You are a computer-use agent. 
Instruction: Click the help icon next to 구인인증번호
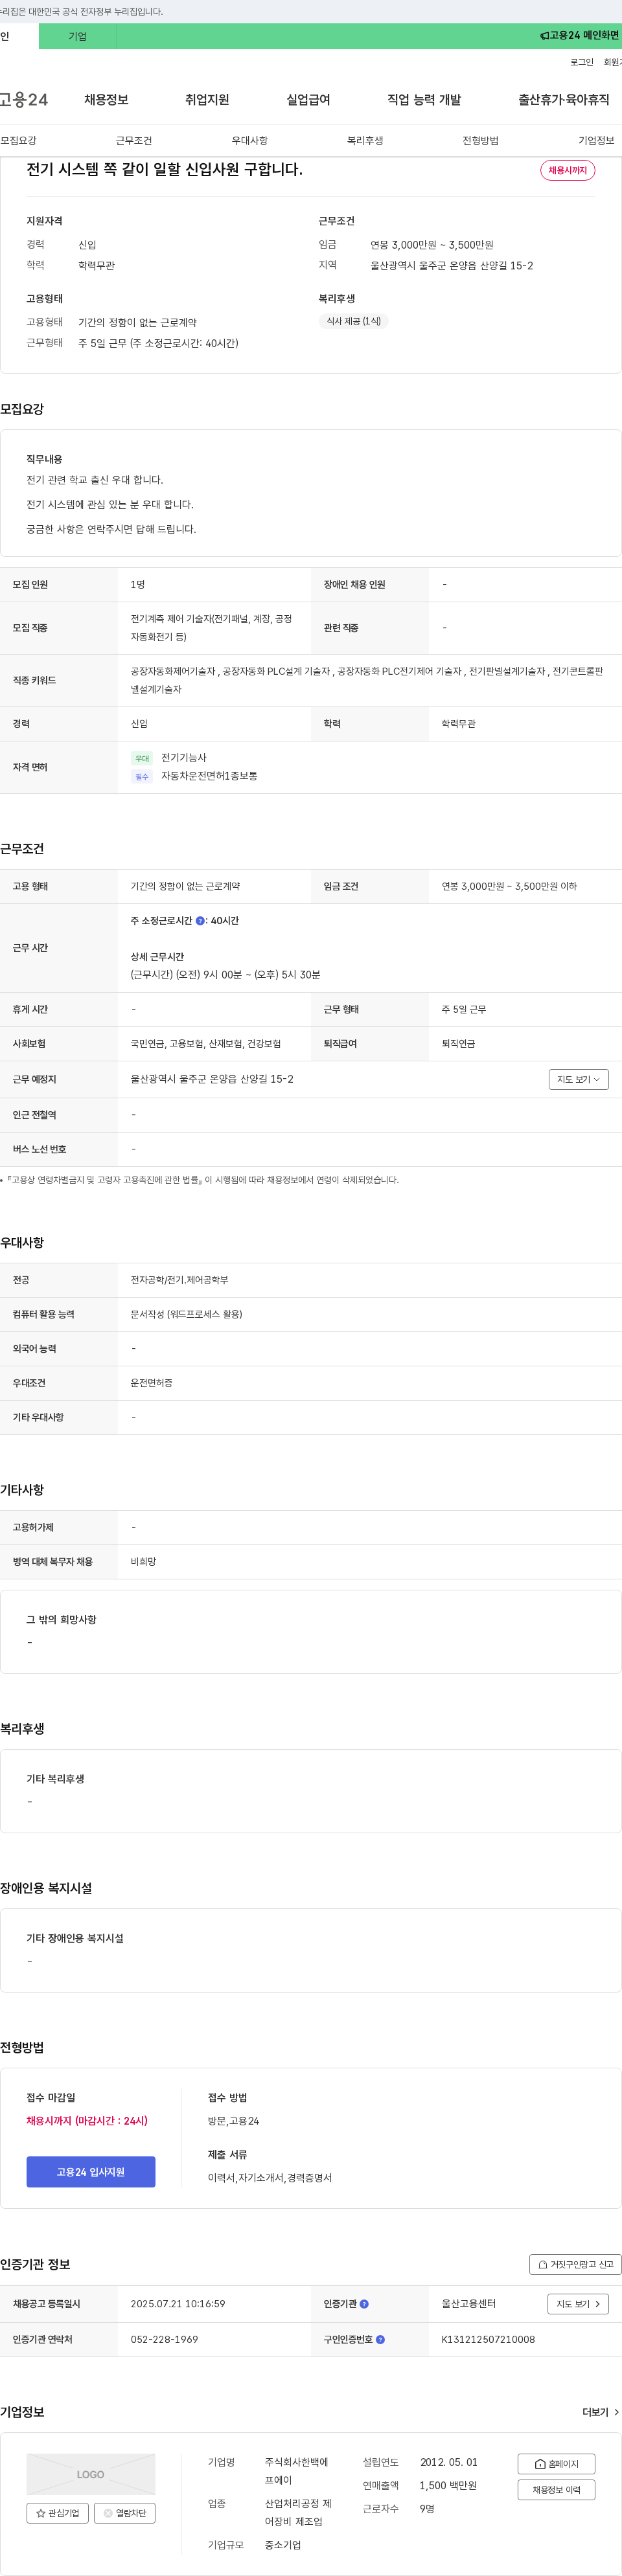[380, 2340]
